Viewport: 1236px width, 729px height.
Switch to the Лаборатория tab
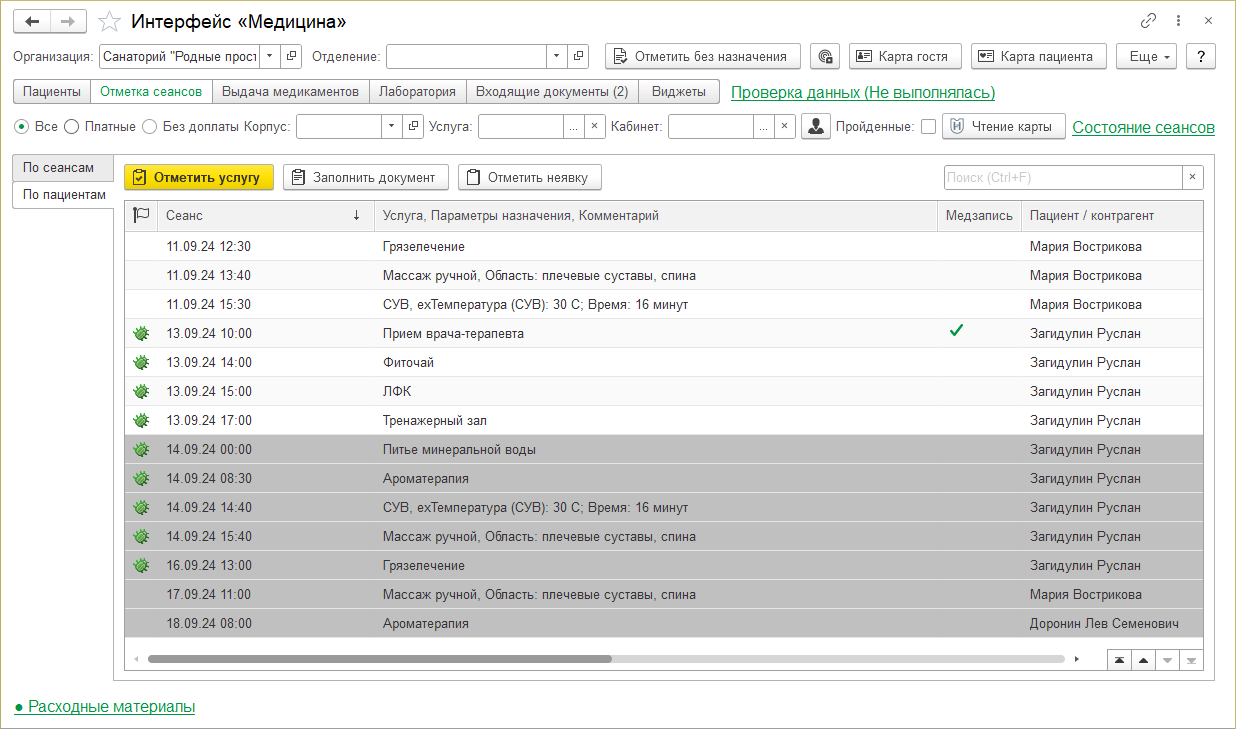417,92
